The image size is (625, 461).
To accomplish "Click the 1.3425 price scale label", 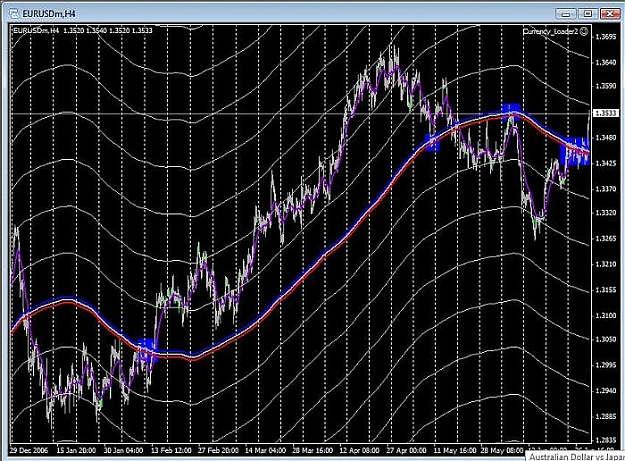I will point(605,163).
